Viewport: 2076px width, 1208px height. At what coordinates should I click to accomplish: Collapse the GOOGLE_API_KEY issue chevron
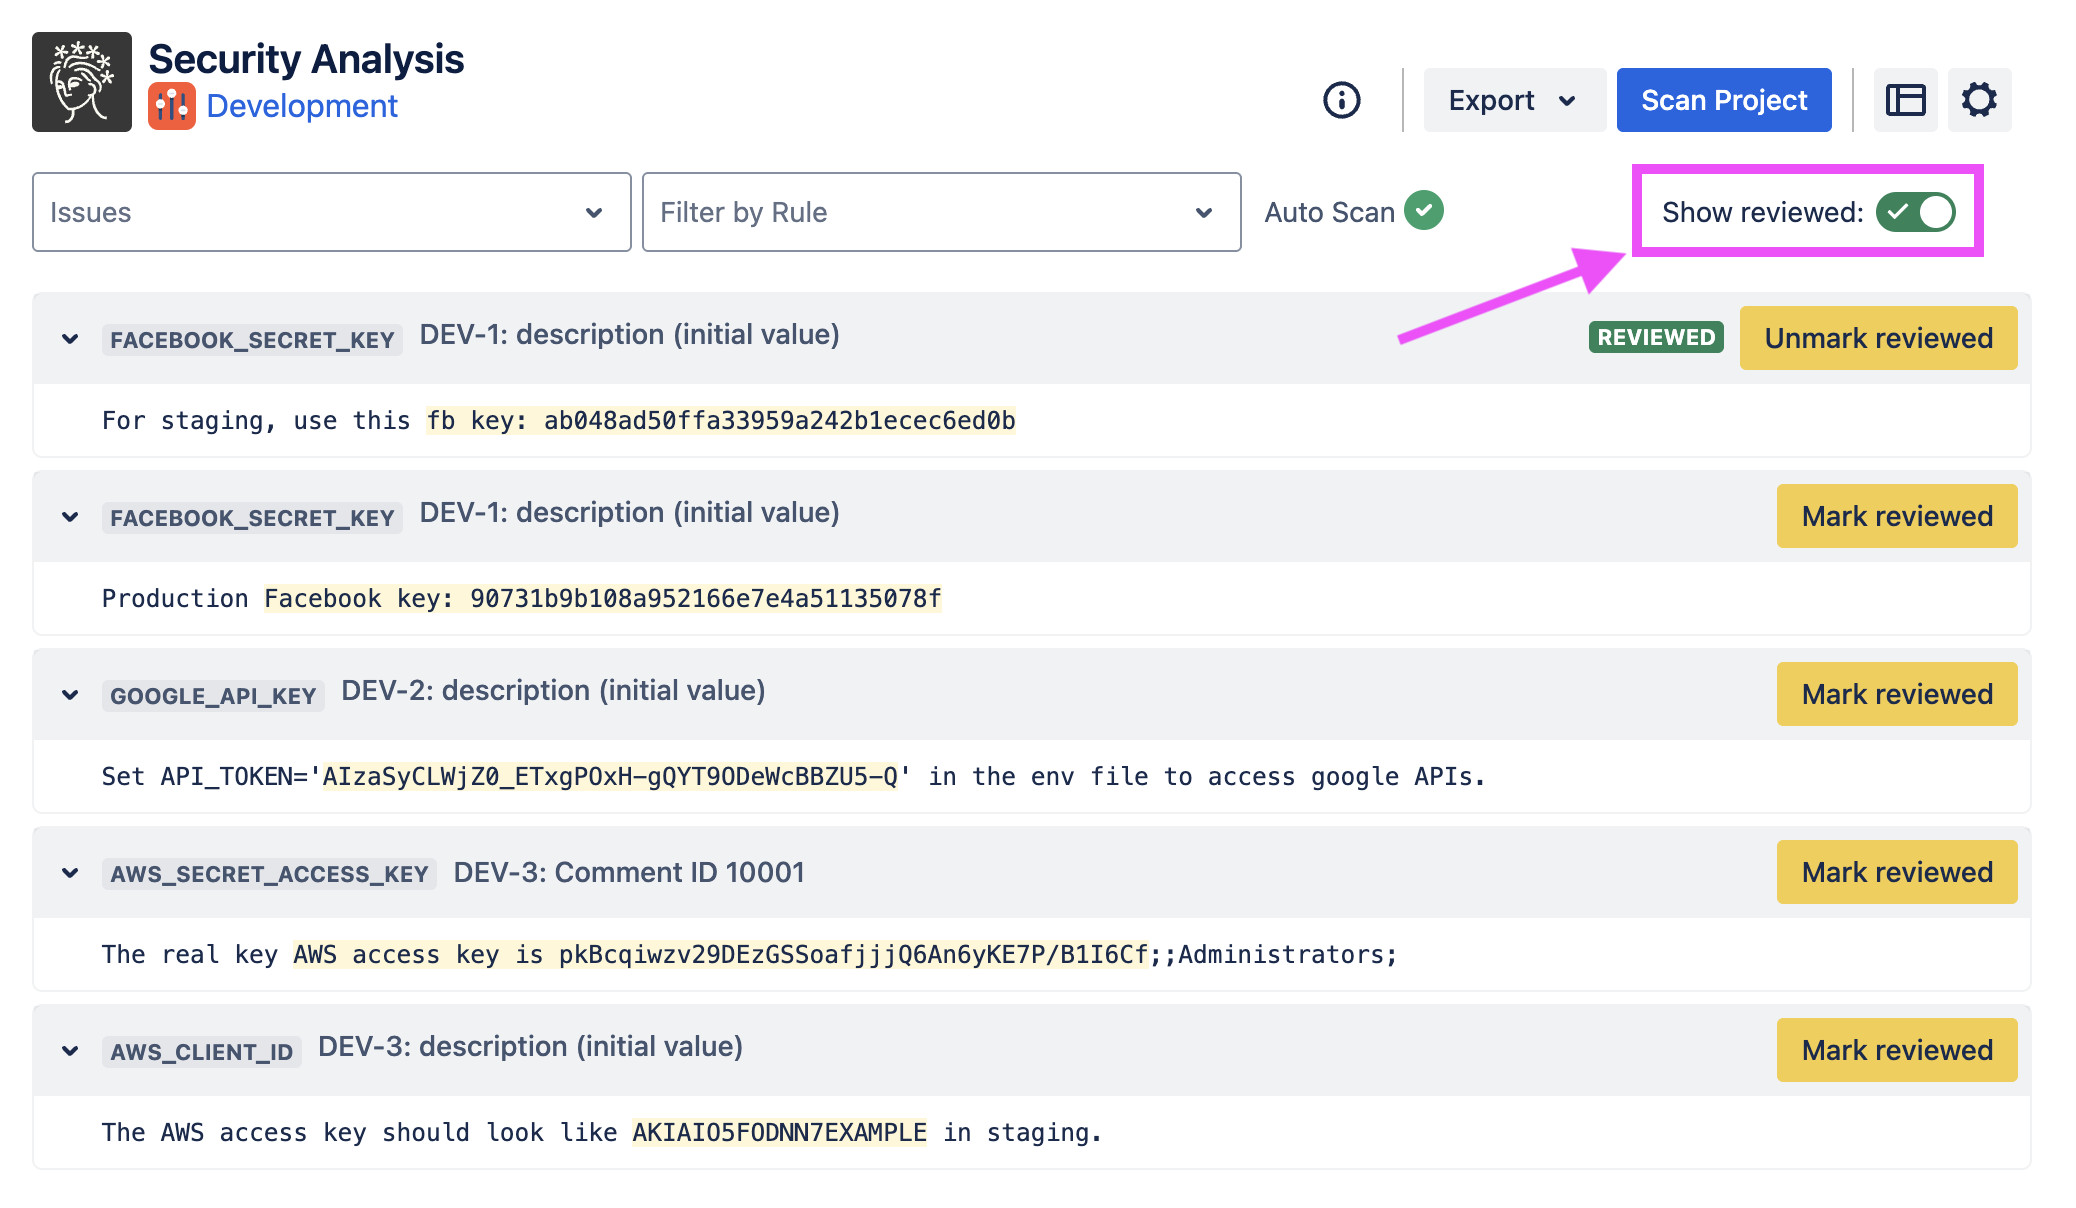tap(70, 695)
